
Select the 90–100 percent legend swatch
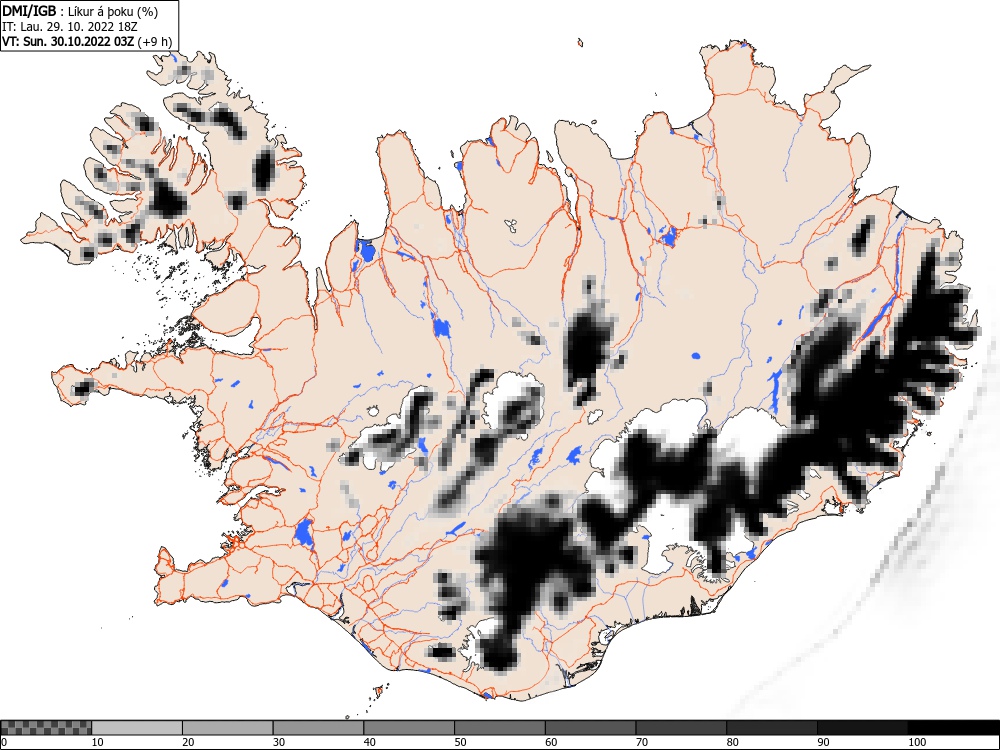(862, 728)
